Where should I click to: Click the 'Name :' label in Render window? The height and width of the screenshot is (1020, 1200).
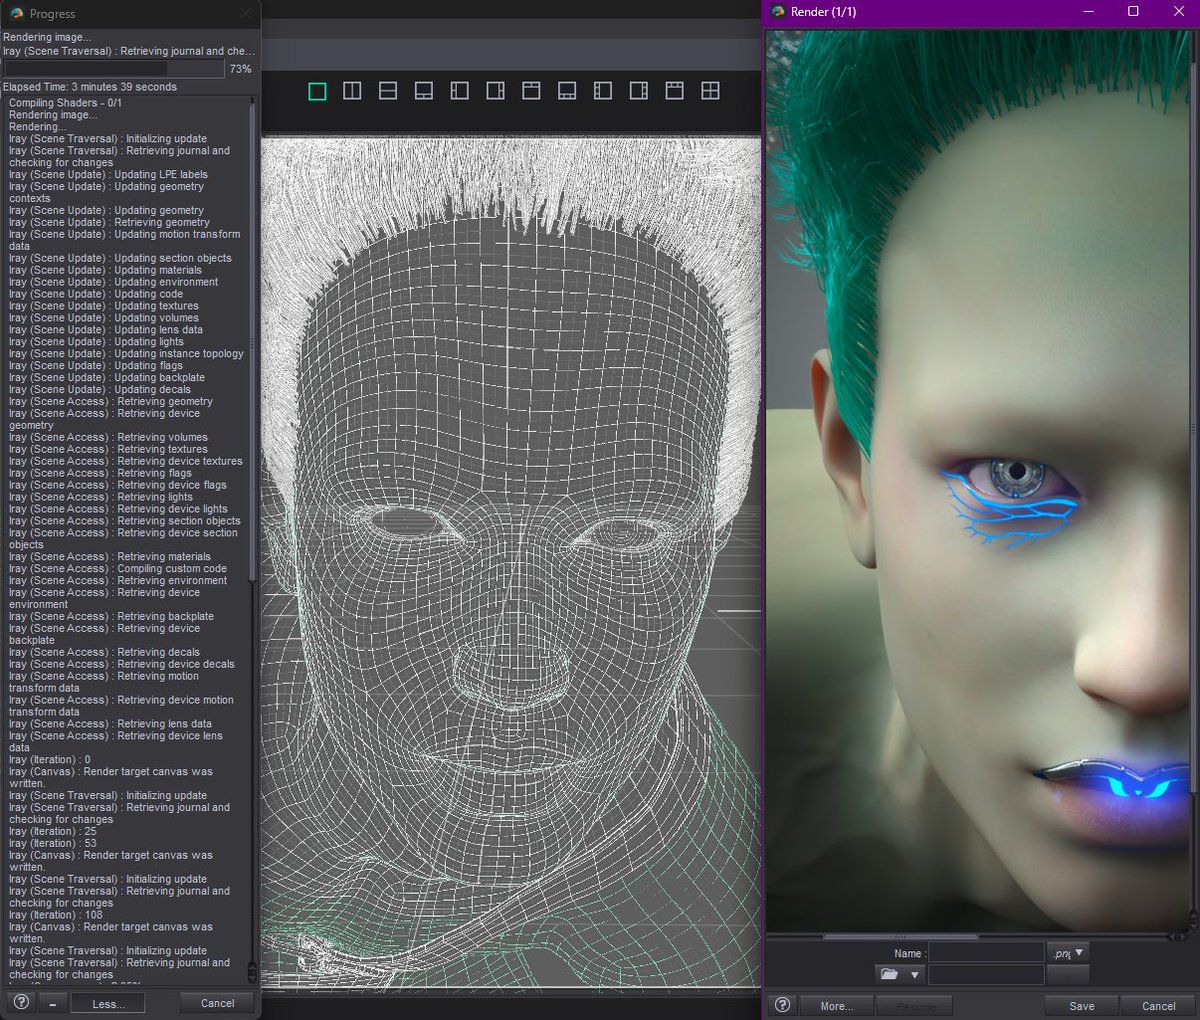click(909, 954)
